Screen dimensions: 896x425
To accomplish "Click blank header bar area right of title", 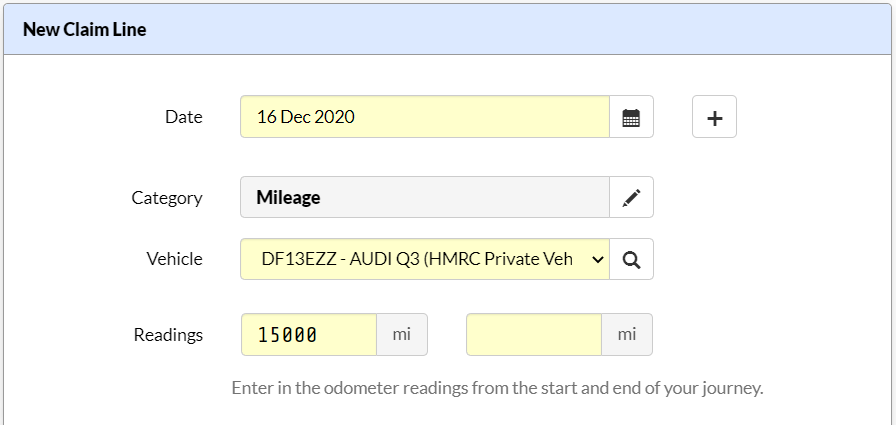I will point(514,30).
